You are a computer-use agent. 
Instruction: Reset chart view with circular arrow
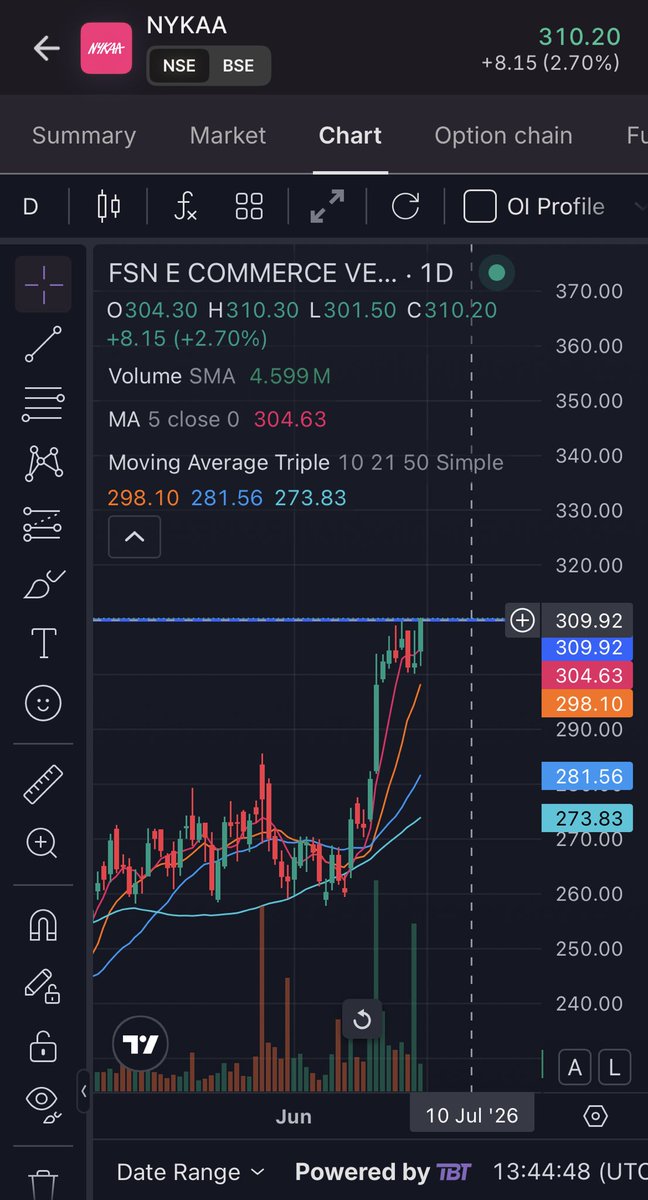(x=362, y=1020)
